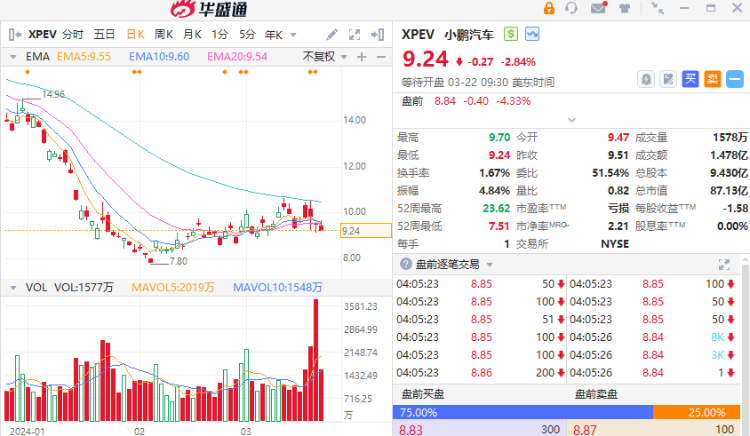
Task: Select the 月K chart tab
Action: (x=192, y=34)
